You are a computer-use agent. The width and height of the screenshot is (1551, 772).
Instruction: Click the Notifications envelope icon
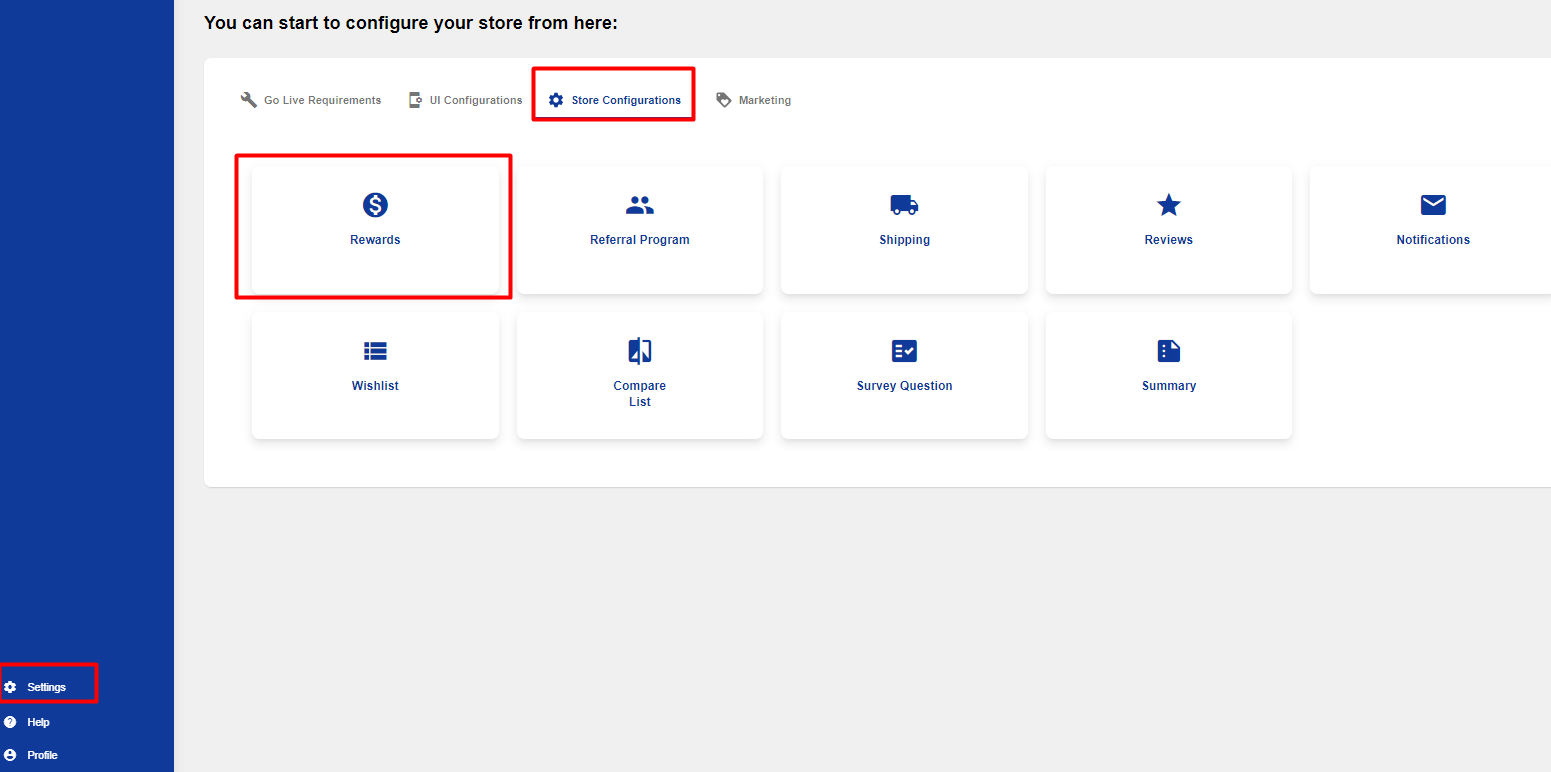pos(1432,205)
